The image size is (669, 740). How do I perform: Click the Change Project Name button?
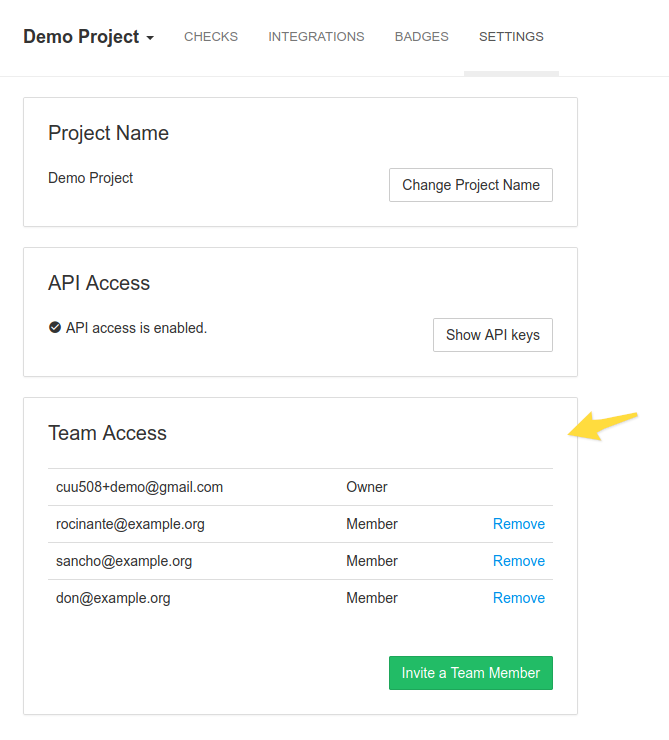[x=470, y=185]
